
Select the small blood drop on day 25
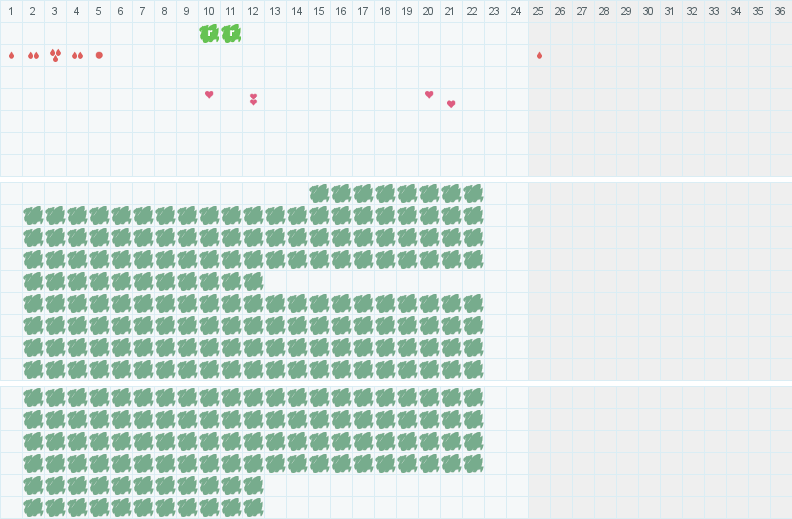point(539,56)
